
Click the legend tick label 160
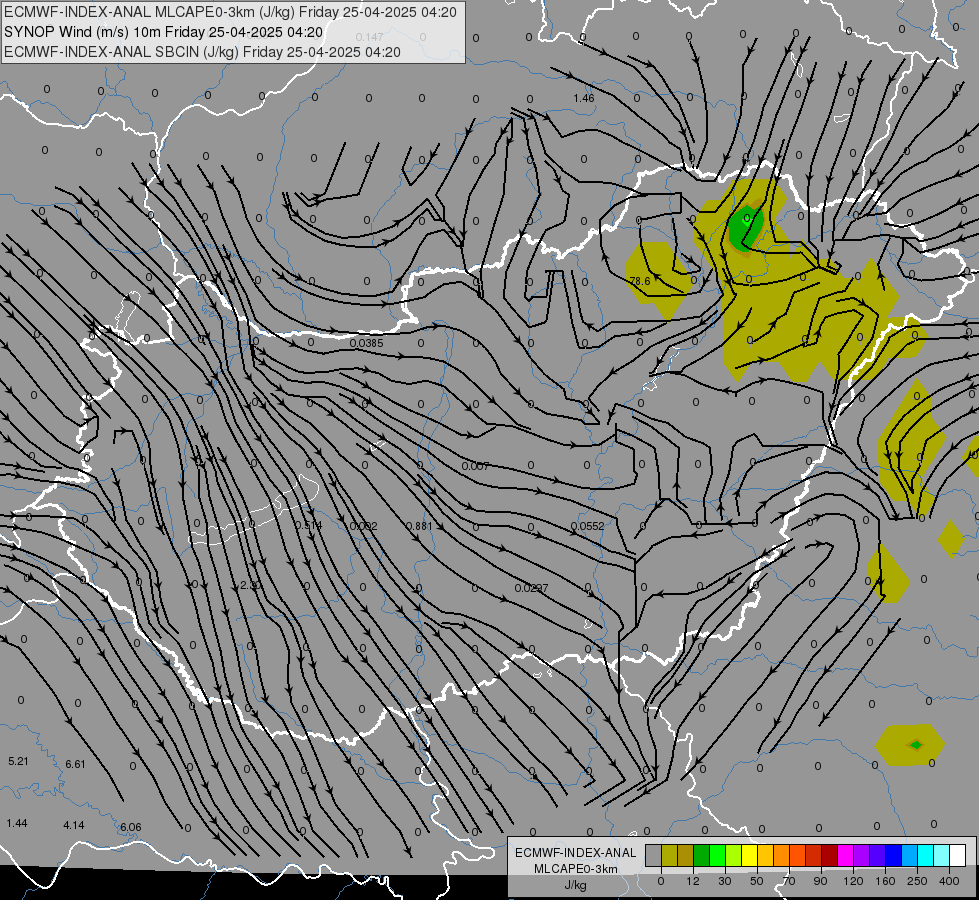pyautogui.click(x=885, y=881)
